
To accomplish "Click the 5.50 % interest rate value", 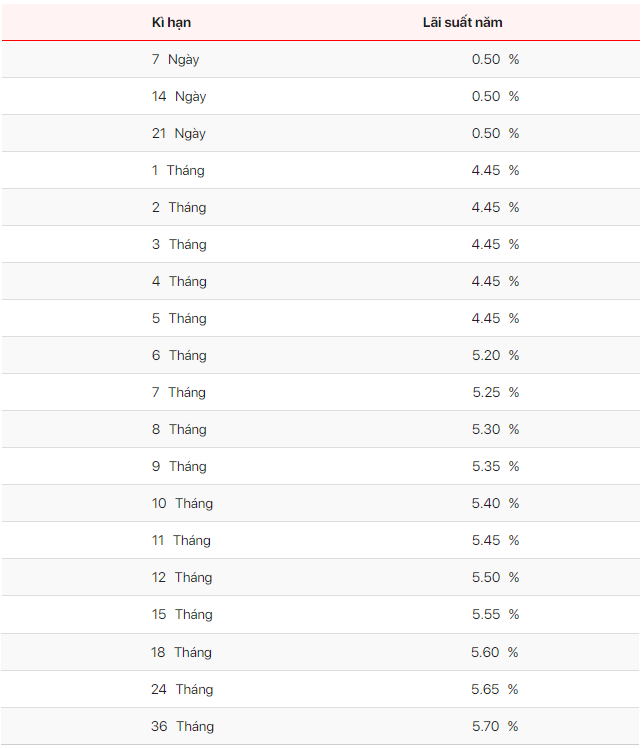I will [x=495, y=577].
